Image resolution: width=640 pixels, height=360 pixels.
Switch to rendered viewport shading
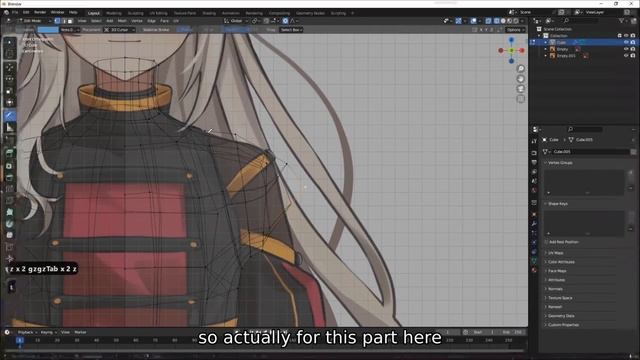(x=516, y=21)
